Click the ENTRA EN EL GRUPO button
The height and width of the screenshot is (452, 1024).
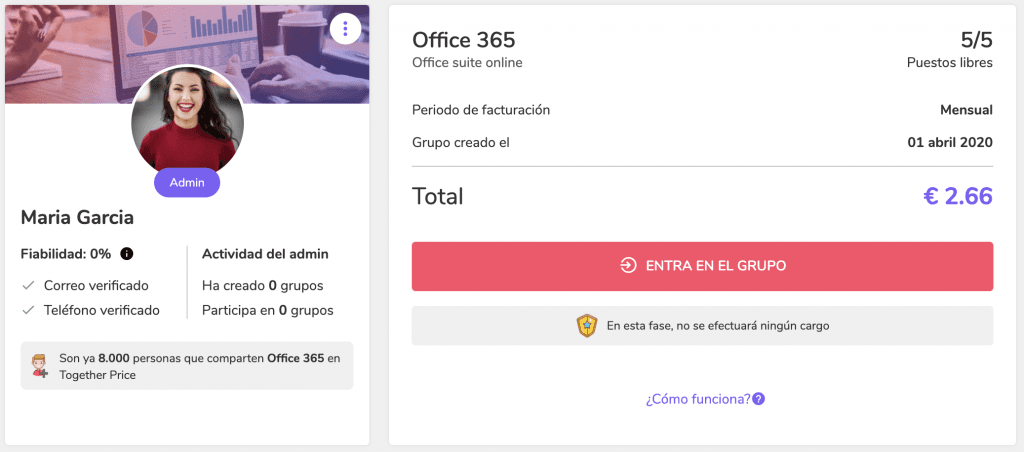click(x=702, y=266)
